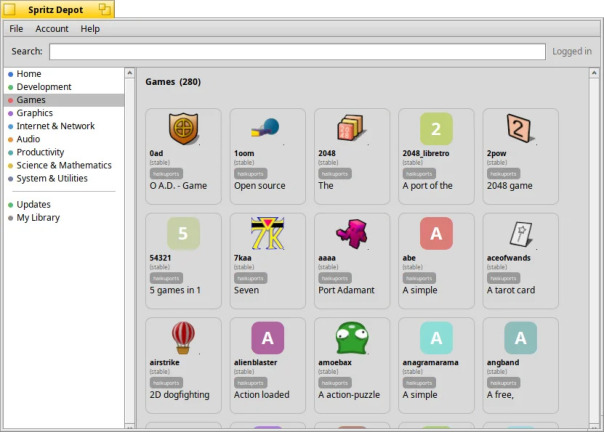Image resolution: width=604 pixels, height=432 pixels.
Task: Click the abe red A icon
Action: point(436,234)
